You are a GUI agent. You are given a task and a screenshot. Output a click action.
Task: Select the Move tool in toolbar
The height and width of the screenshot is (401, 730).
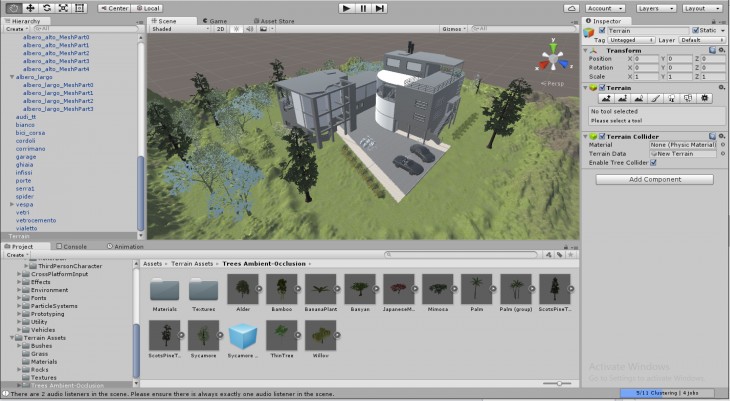[30, 8]
